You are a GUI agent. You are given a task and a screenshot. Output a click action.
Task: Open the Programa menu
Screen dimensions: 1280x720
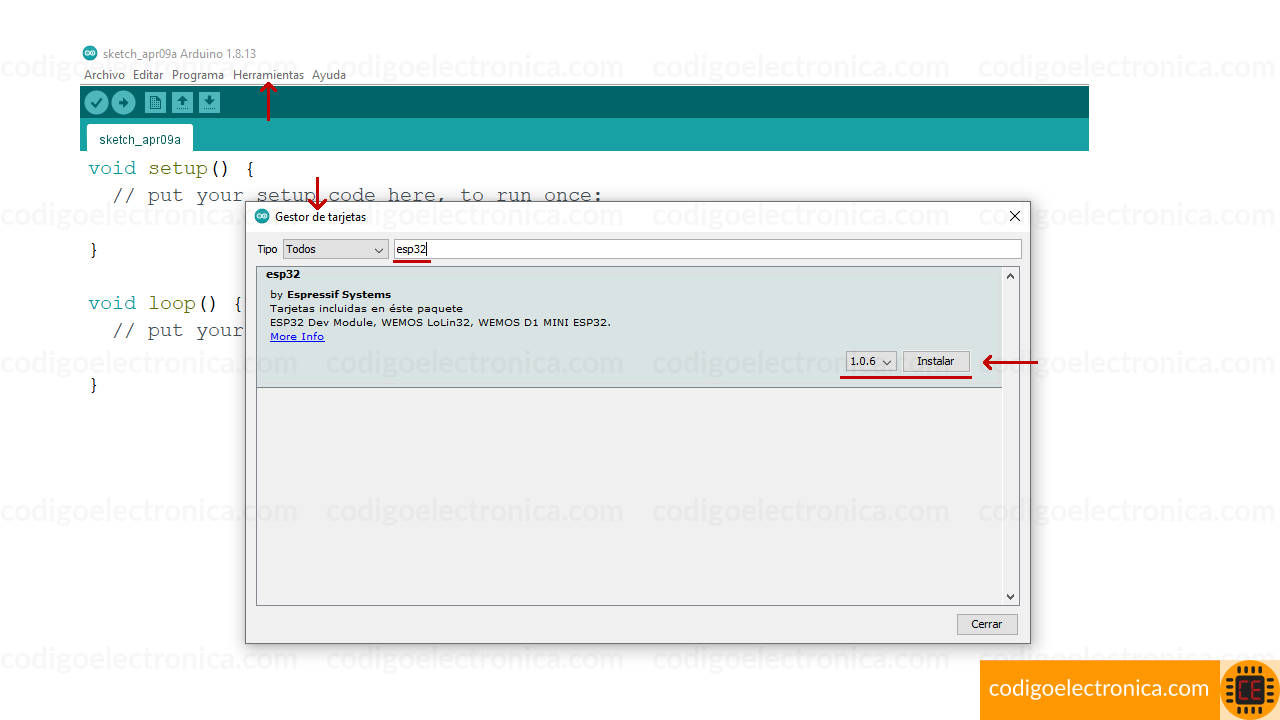tap(198, 75)
